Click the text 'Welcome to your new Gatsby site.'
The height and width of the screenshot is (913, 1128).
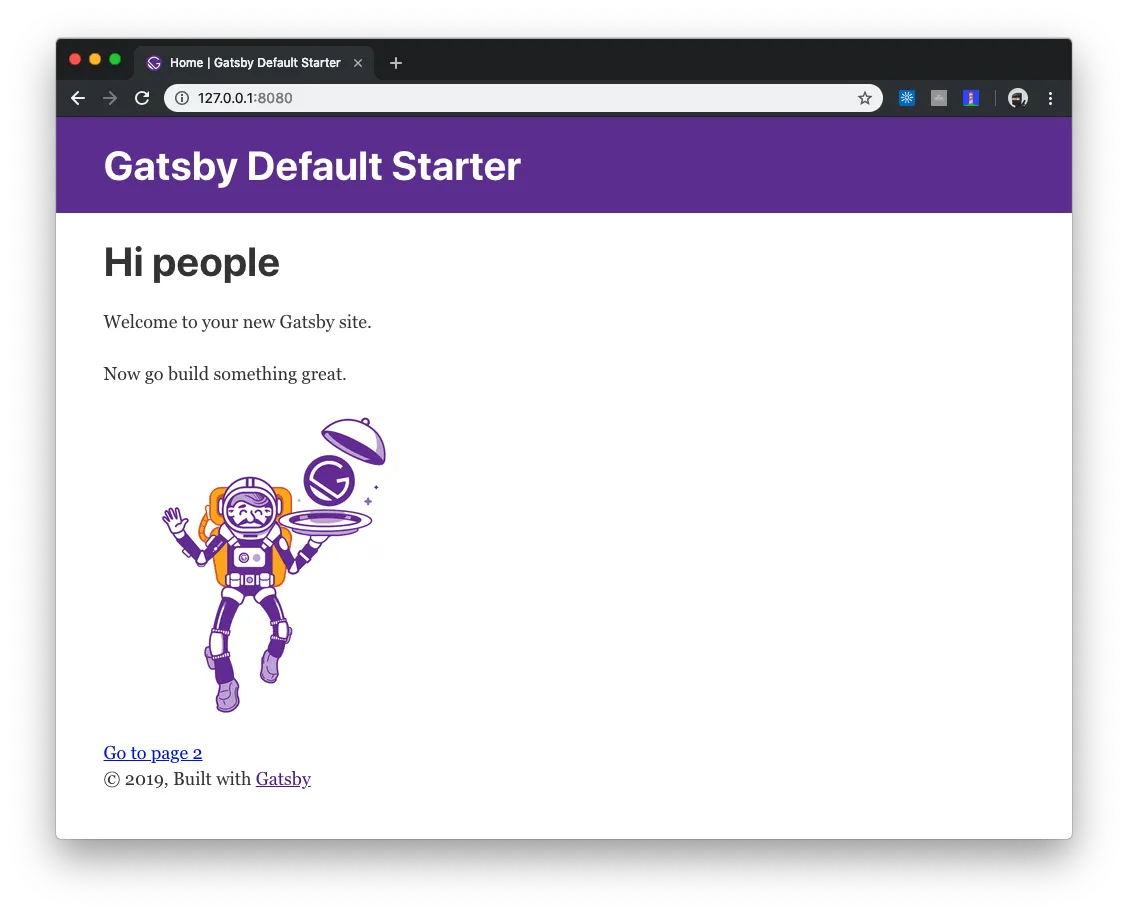click(237, 322)
